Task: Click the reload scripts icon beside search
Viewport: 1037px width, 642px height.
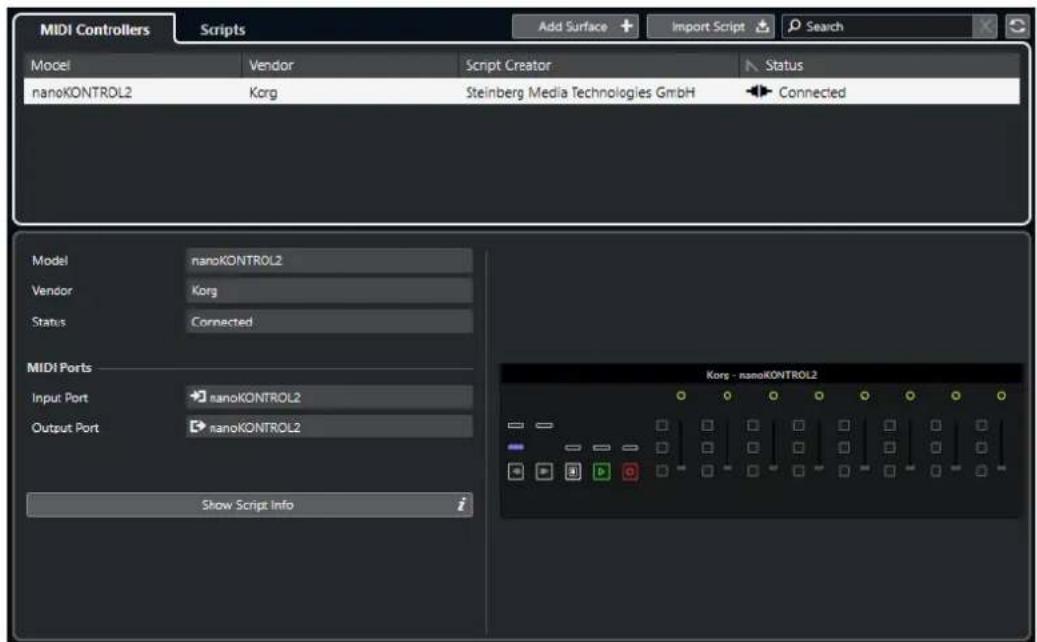Action: click(1016, 26)
